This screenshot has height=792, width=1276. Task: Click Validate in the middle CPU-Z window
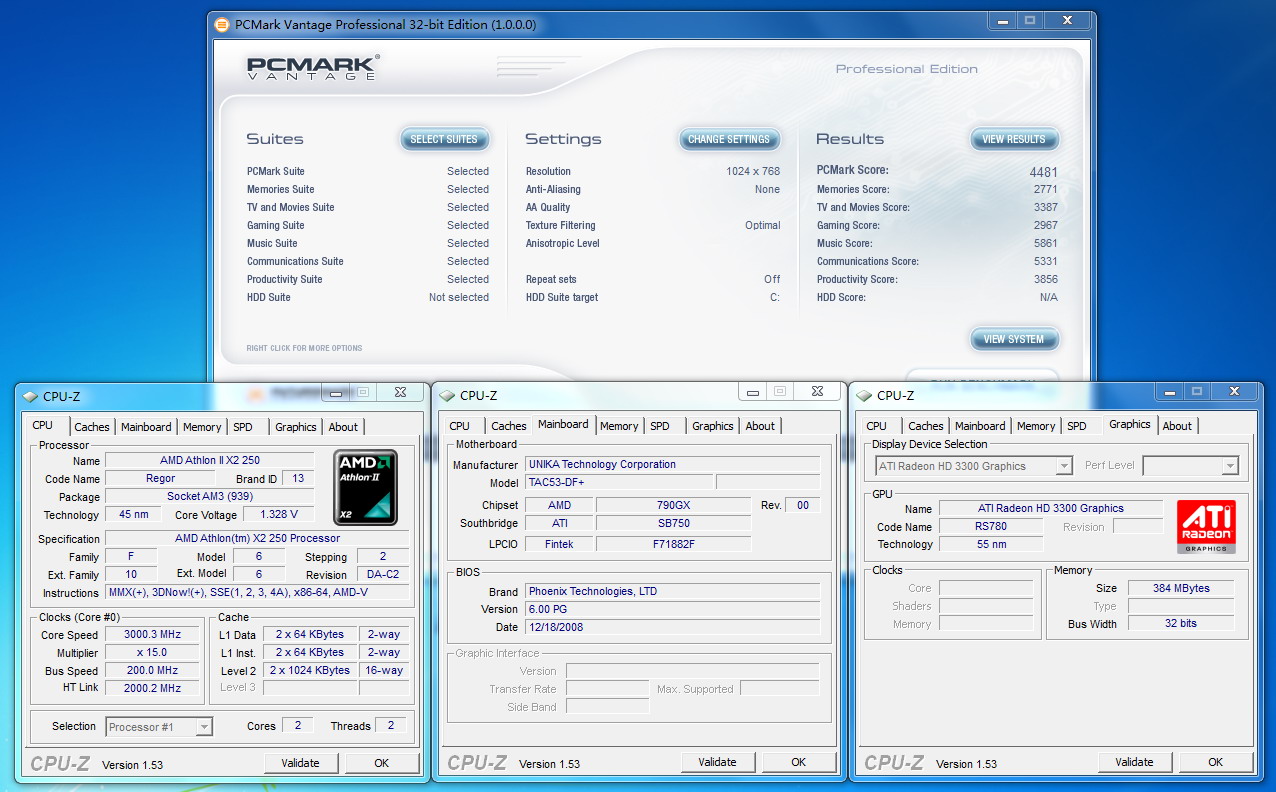(x=717, y=762)
